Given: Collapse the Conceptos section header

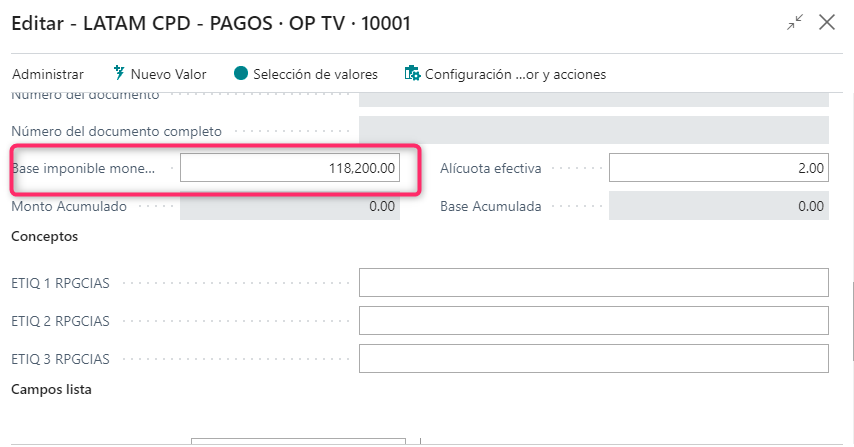Looking at the screenshot, I should pos(45,236).
